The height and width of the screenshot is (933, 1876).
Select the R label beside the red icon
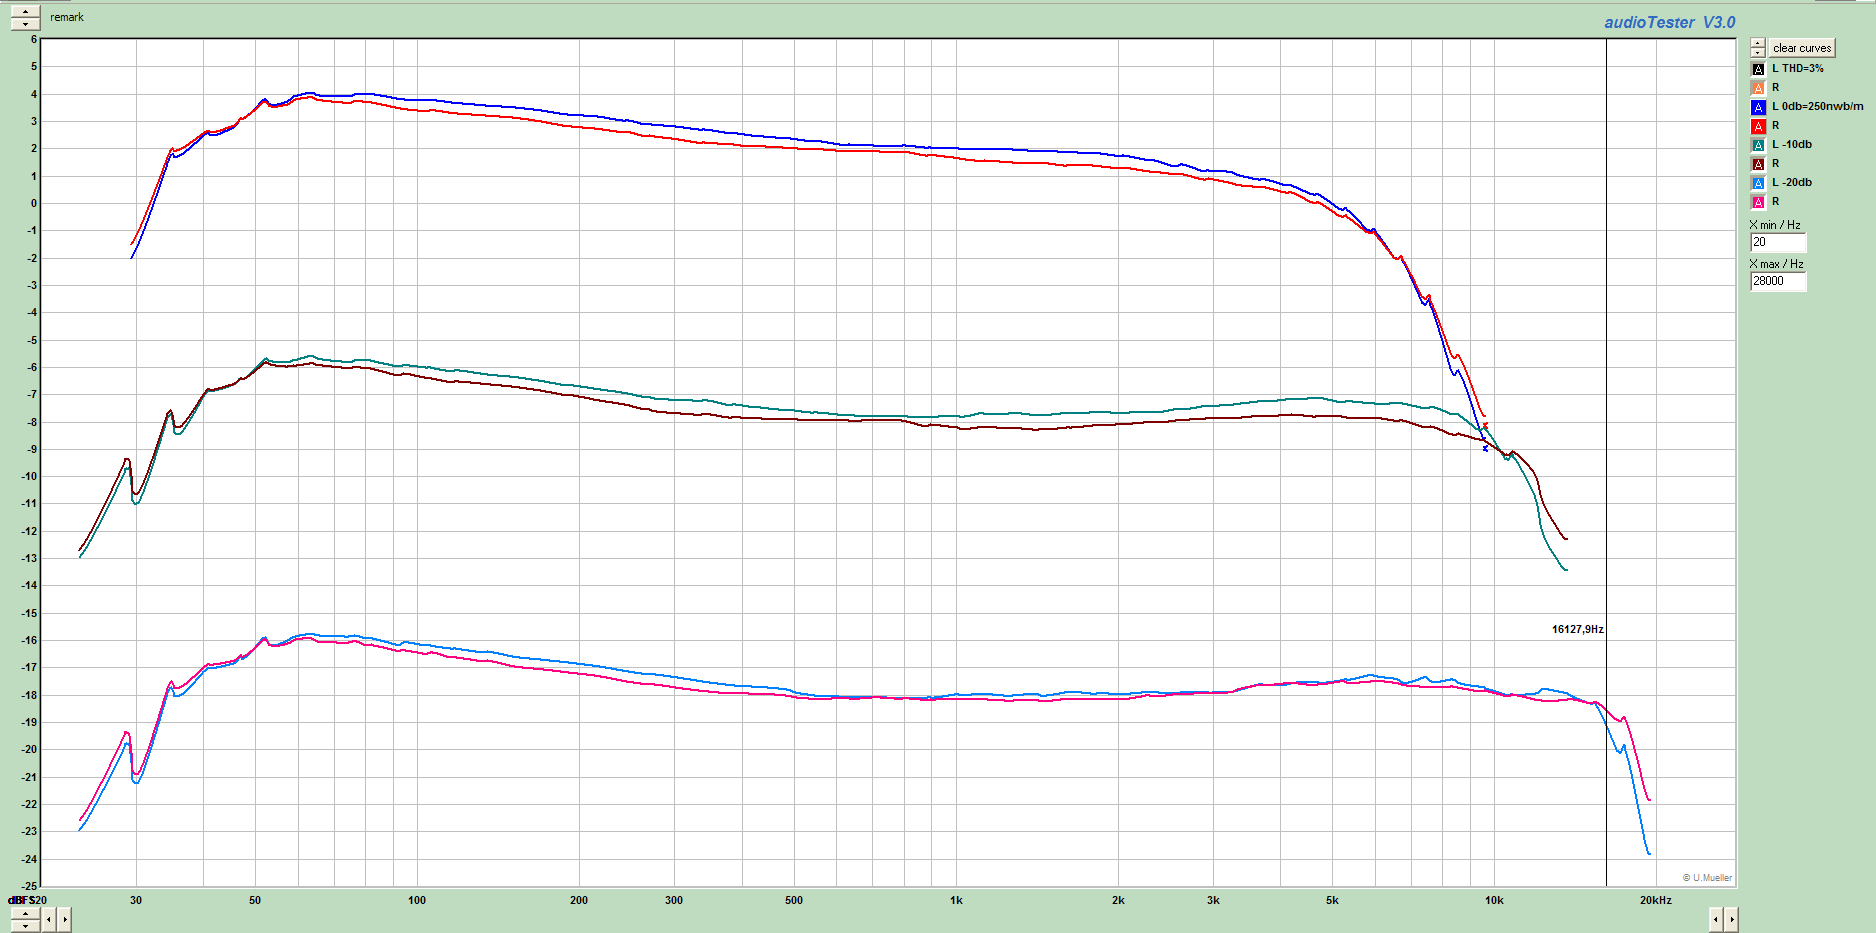point(1776,125)
